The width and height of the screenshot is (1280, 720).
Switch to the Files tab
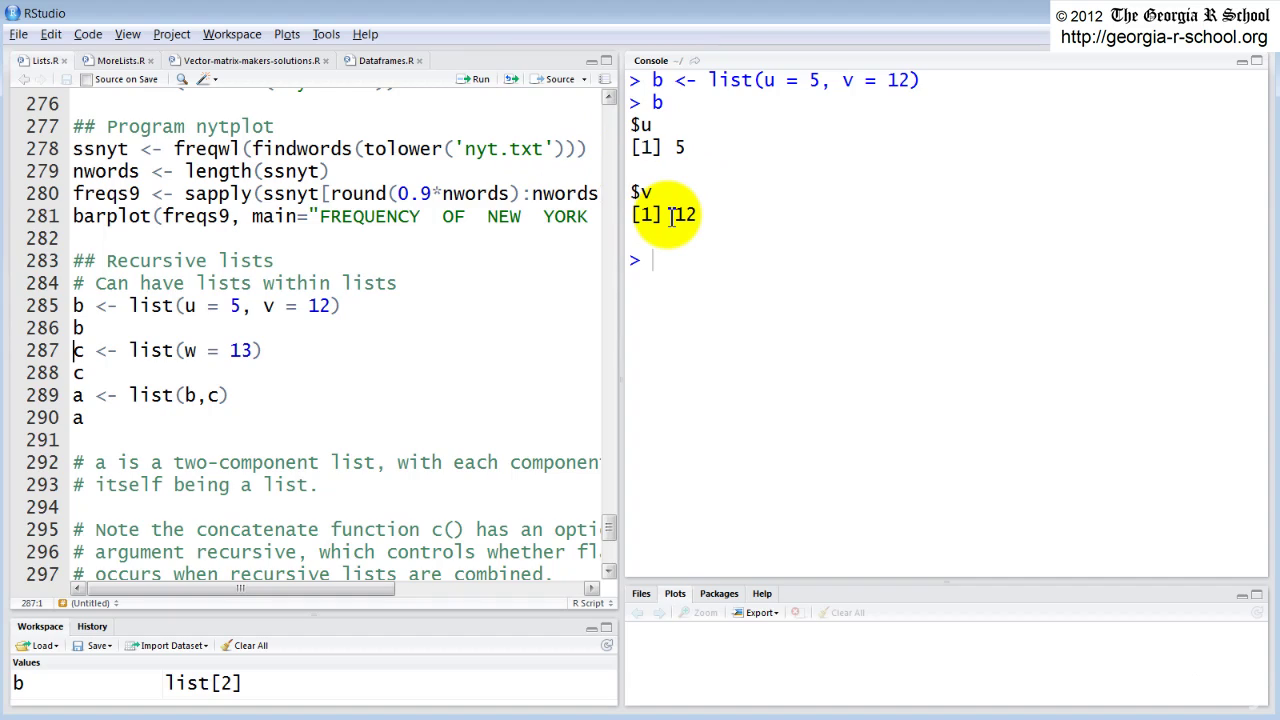click(x=641, y=594)
